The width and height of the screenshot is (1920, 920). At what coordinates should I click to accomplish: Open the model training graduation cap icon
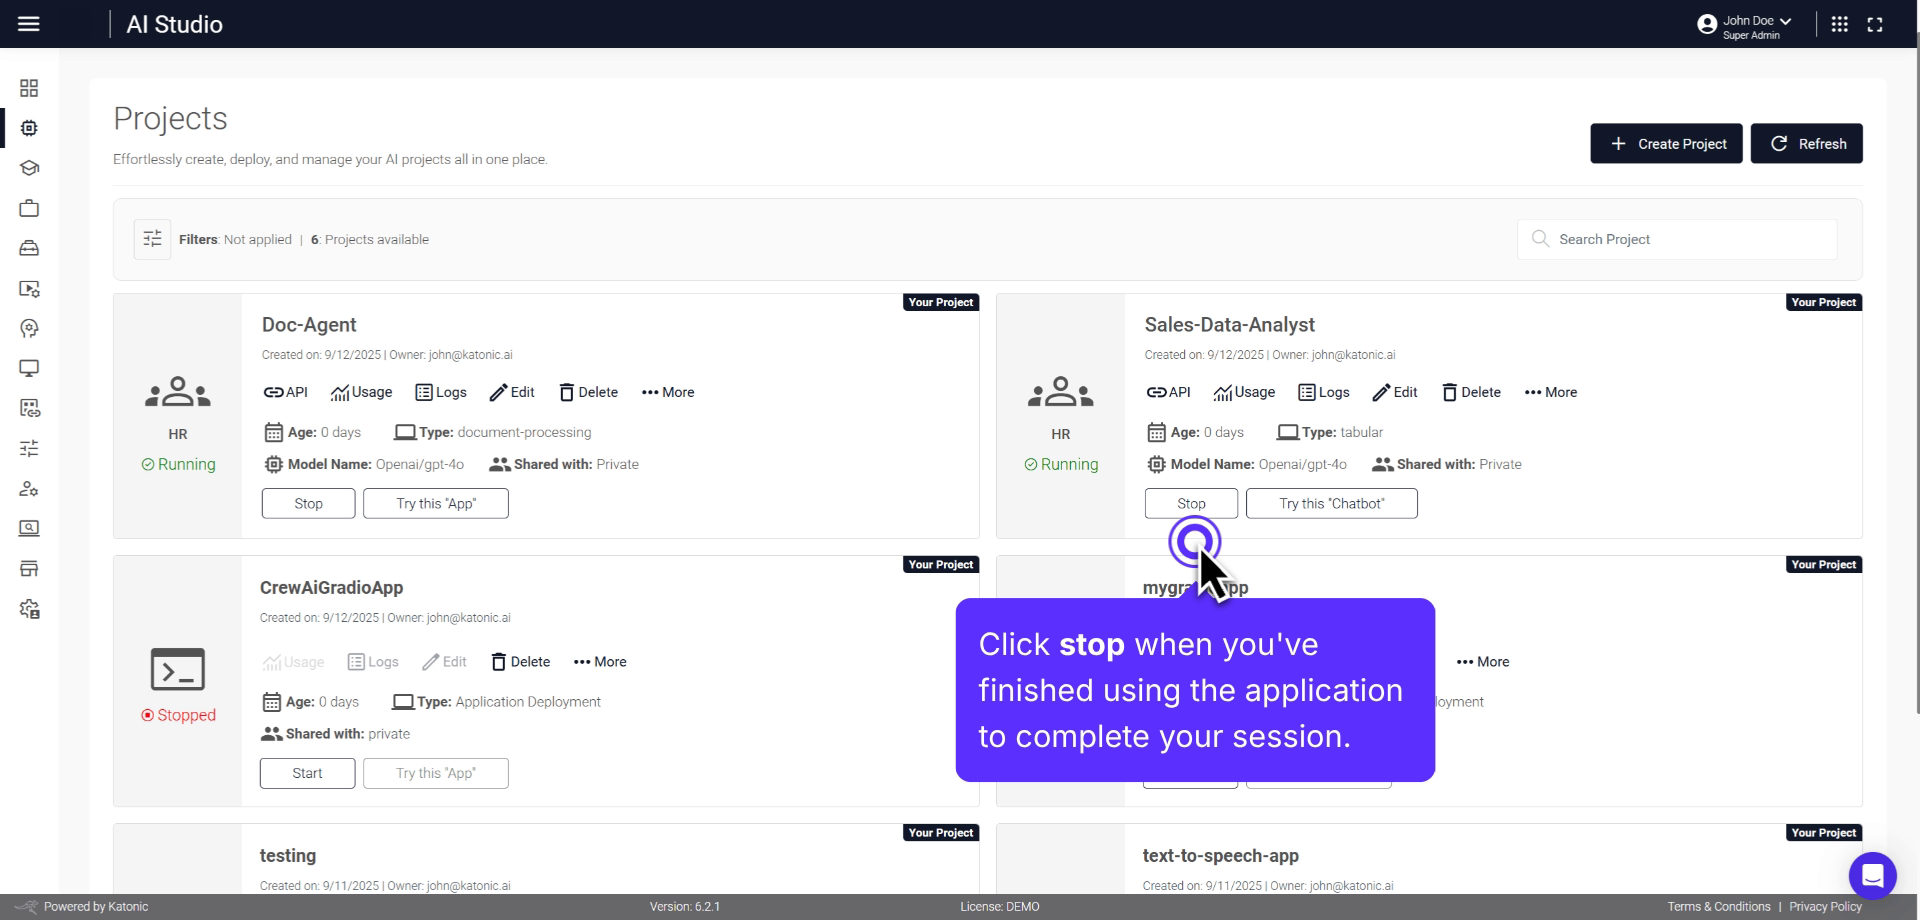[x=29, y=168]
